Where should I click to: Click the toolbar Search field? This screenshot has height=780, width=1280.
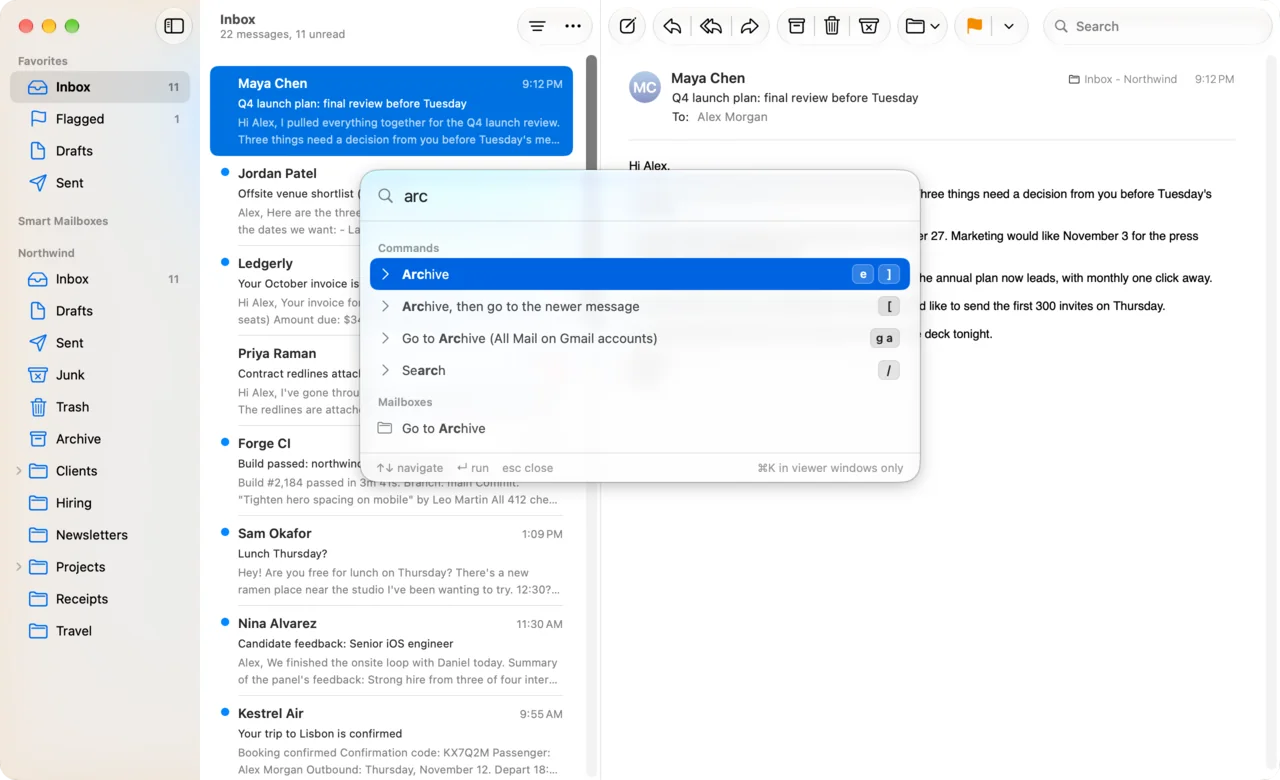click(1157, 26)
